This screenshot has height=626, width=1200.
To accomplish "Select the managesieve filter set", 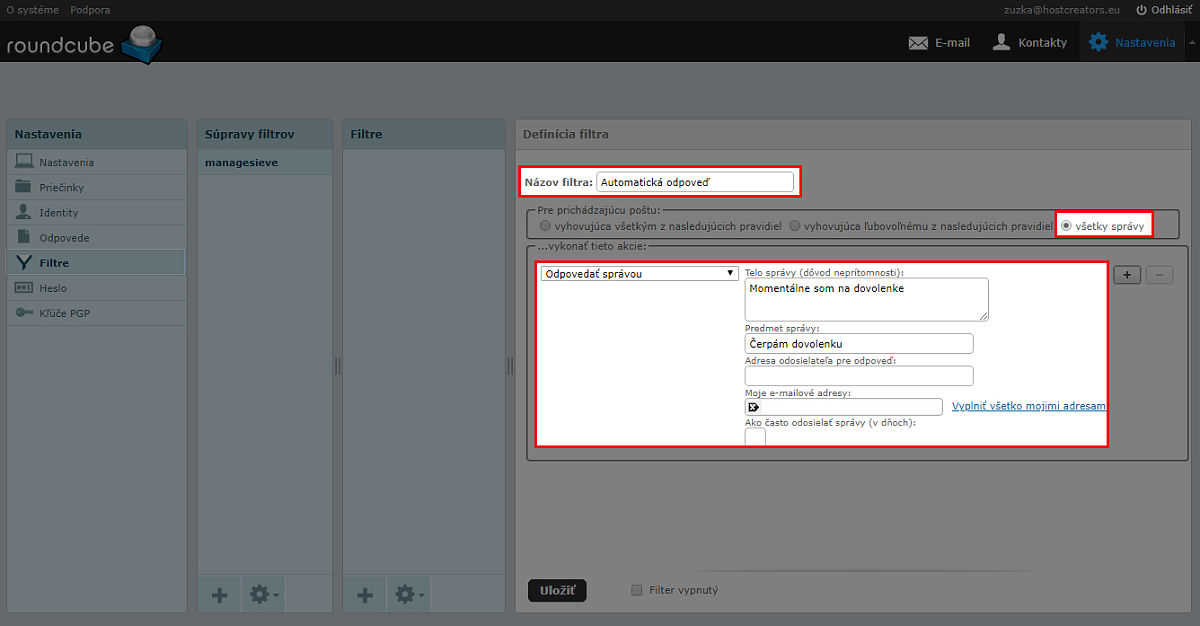I will click(x=265, y=162).
